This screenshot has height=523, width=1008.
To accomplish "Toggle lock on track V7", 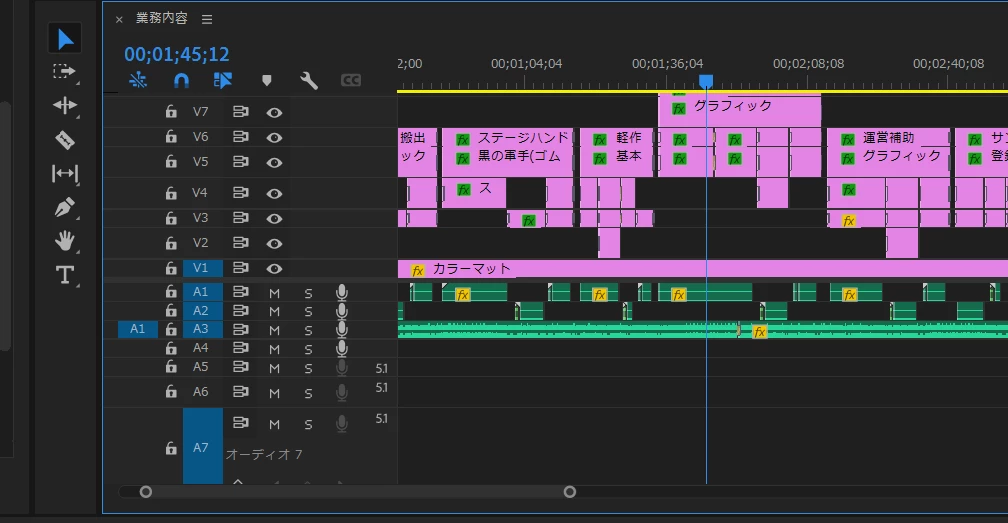I will 171,112.
